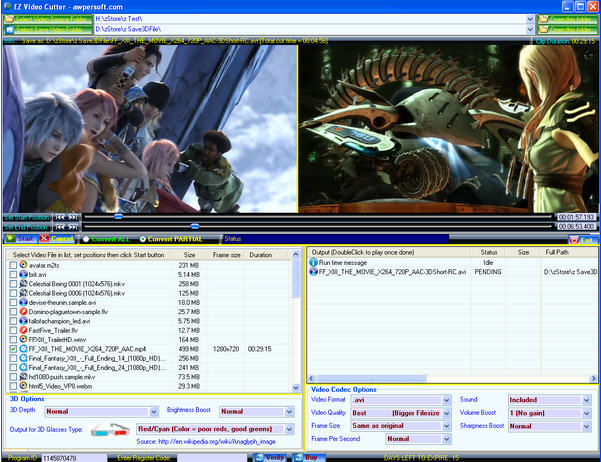Screen dimensions: 601x462
Task: Open the 3D Depth dropdown
Action: [100, 411]
